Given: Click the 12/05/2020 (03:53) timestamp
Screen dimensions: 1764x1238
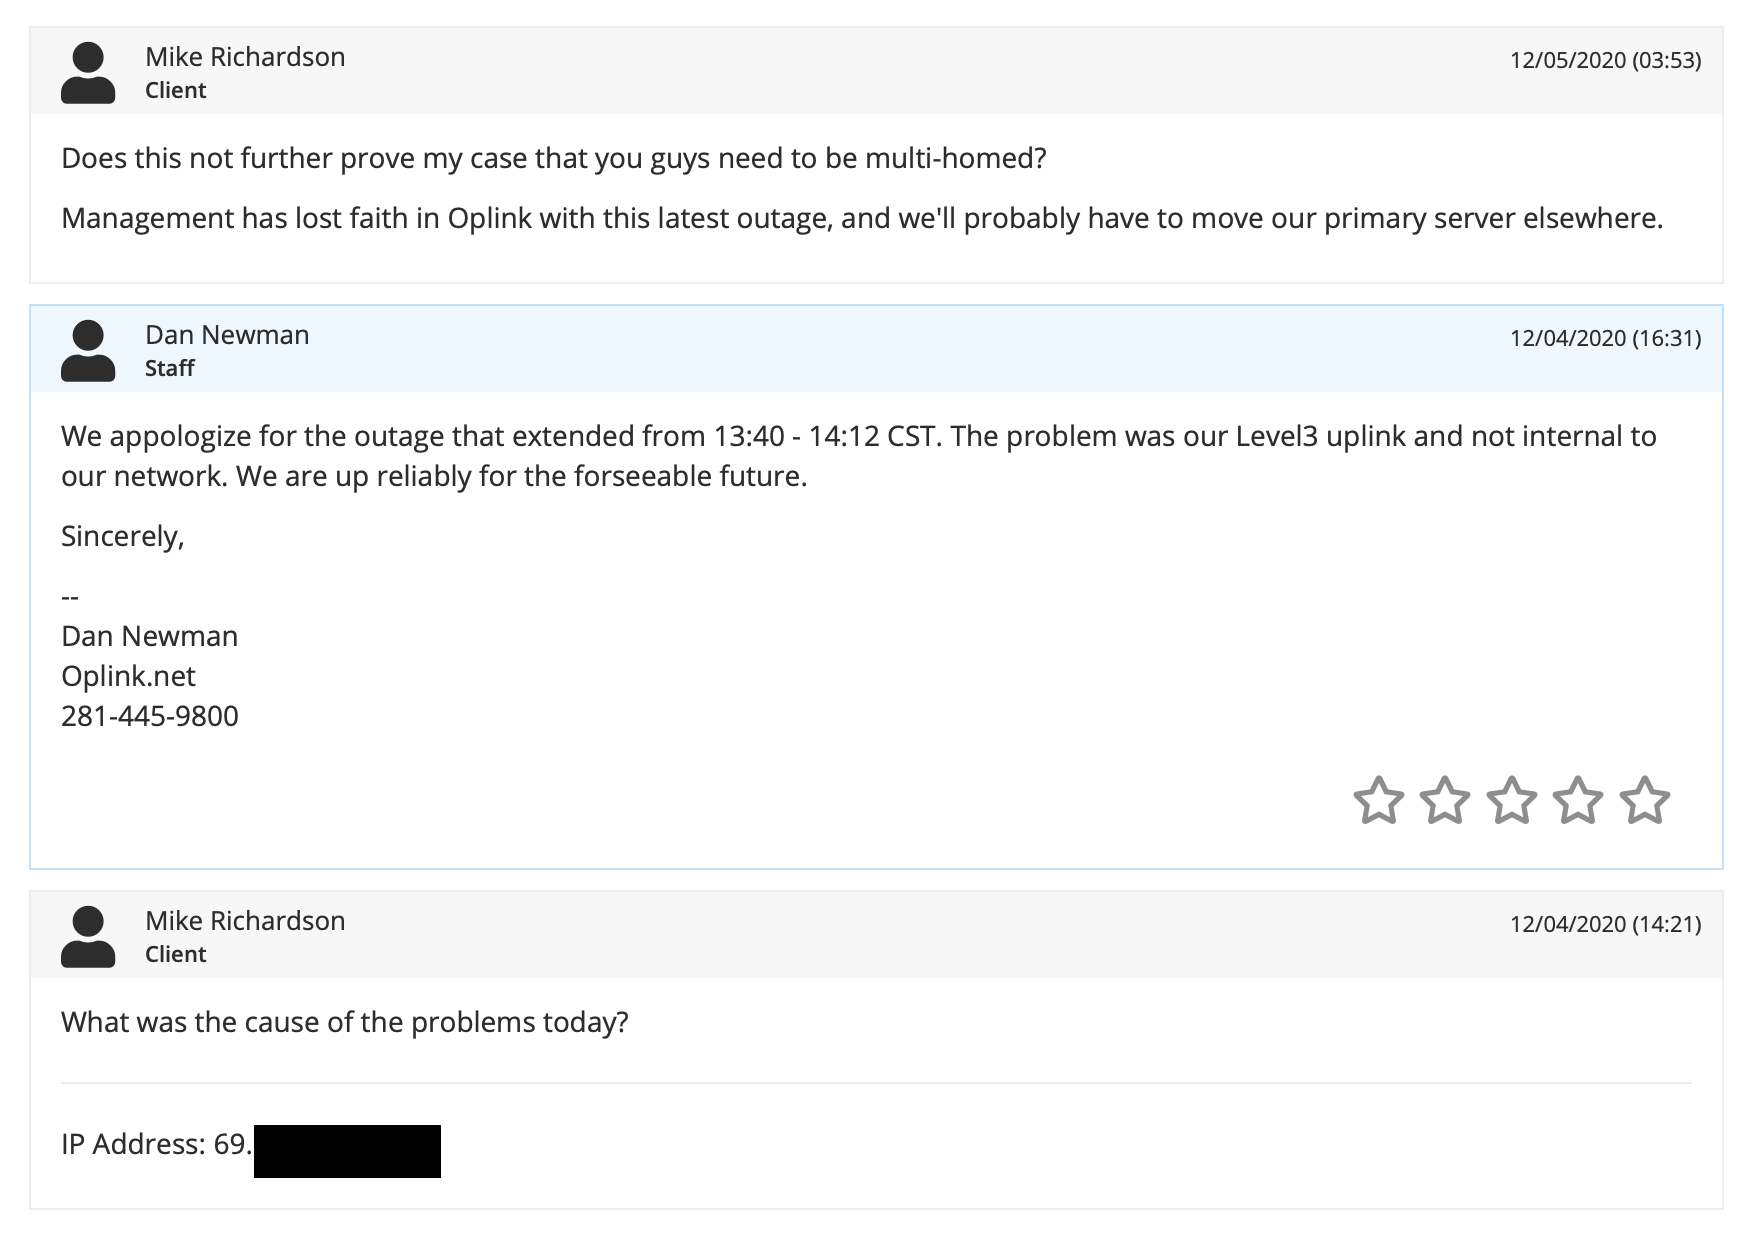Looking at the screenshot, I should tap(1605, 60).
